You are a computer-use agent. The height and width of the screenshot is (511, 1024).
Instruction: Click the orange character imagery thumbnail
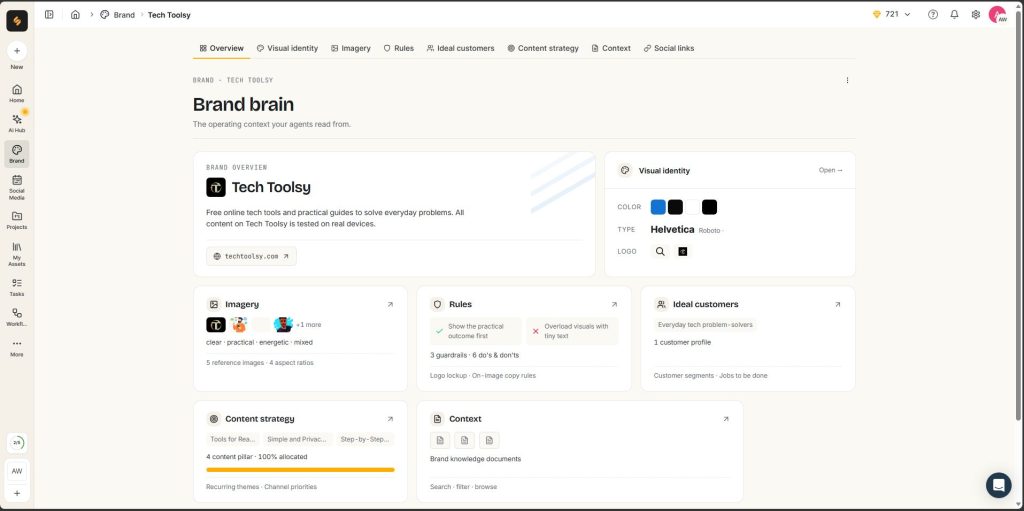pos(240,325)
